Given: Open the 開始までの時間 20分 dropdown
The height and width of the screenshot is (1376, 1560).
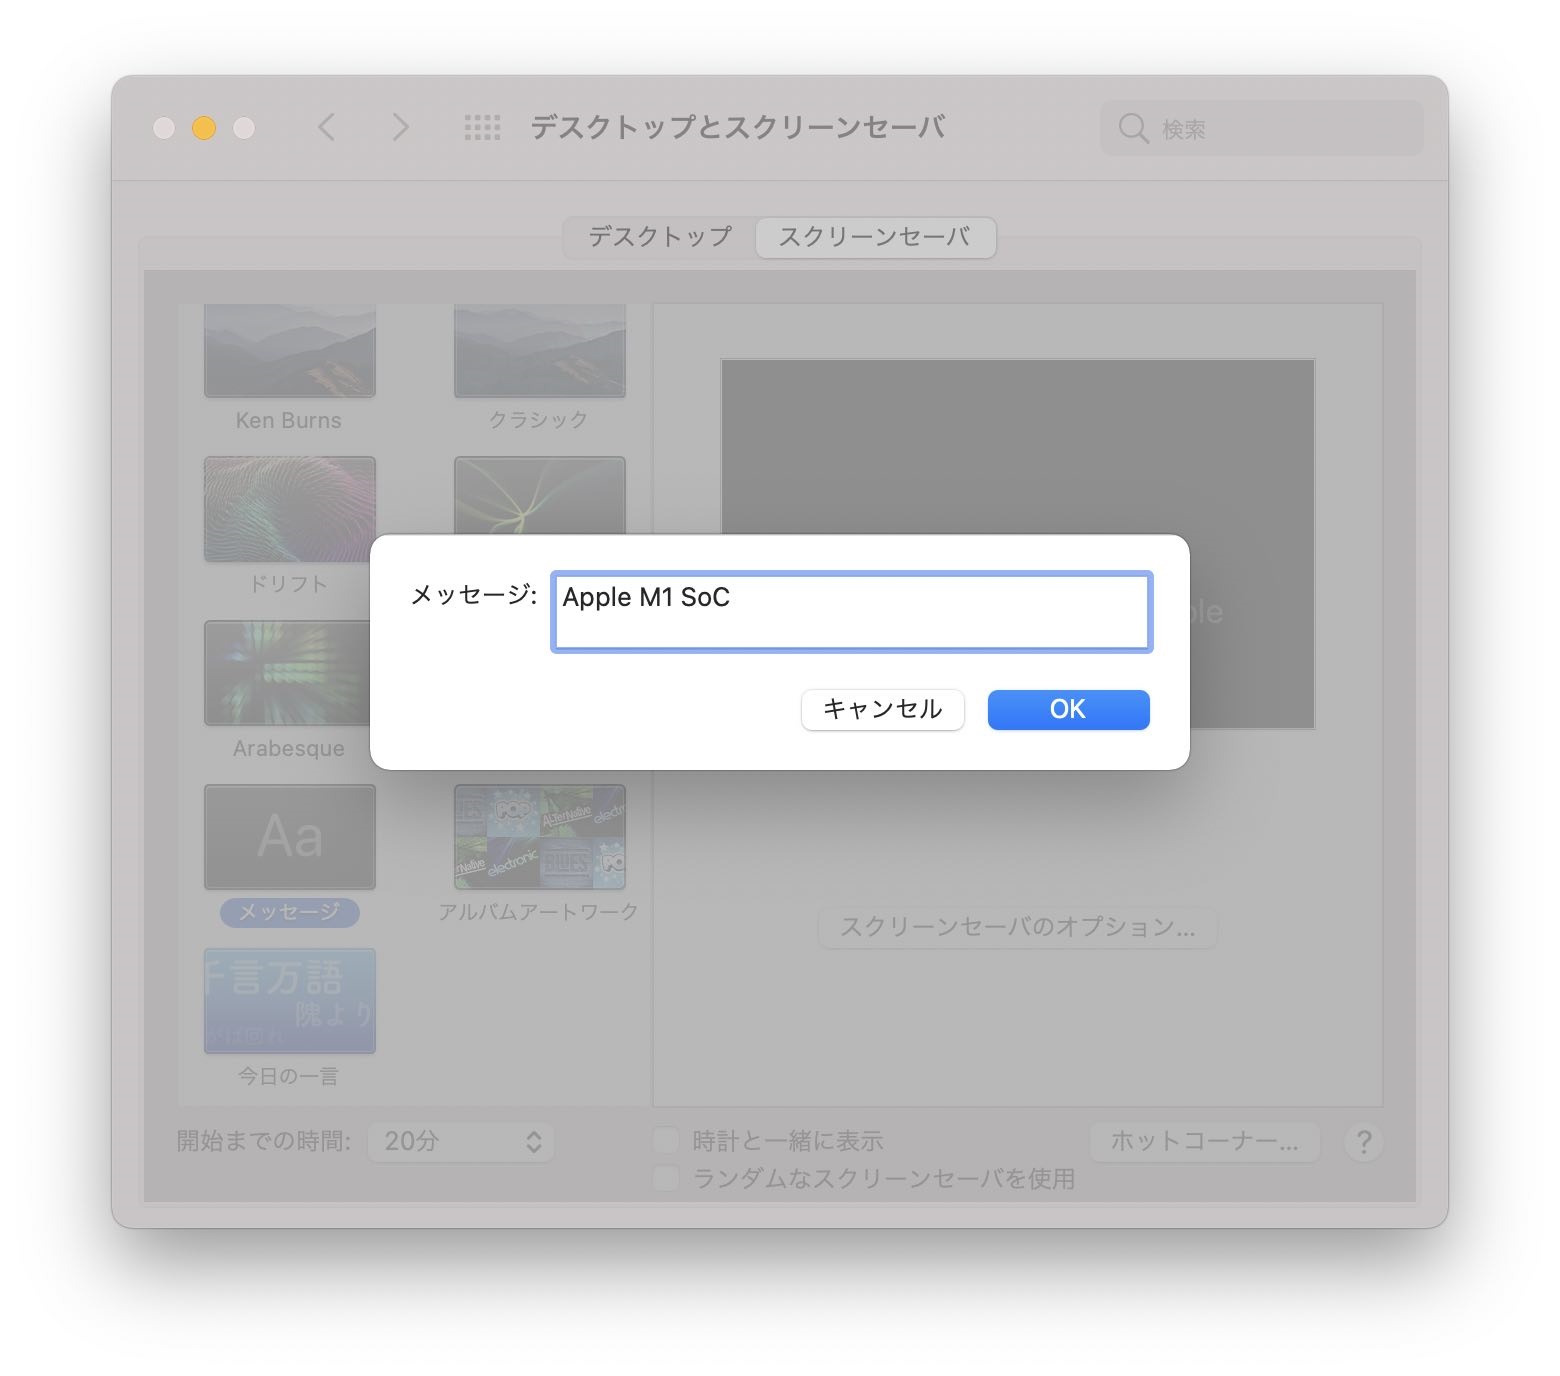Looking at the screenshot, I should [x=460, y=1141].
